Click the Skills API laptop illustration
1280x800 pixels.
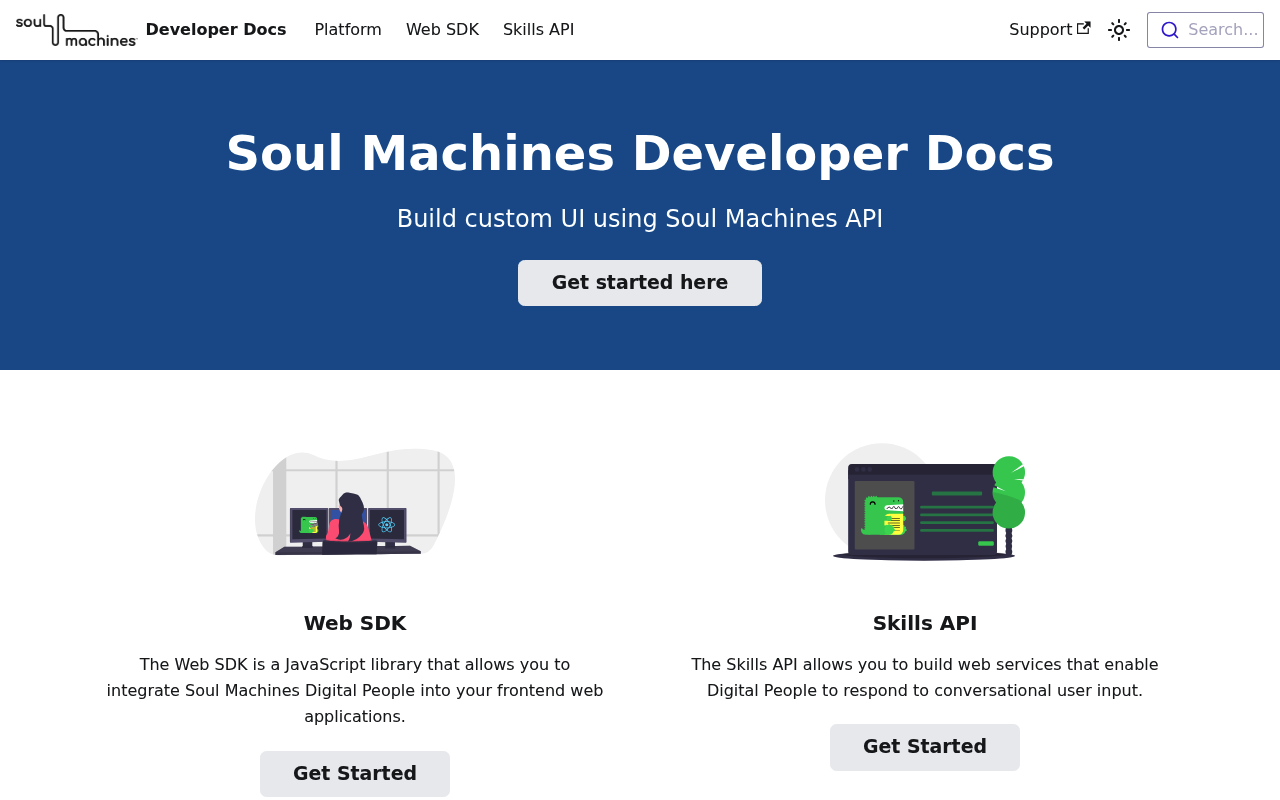click(925, 501)
